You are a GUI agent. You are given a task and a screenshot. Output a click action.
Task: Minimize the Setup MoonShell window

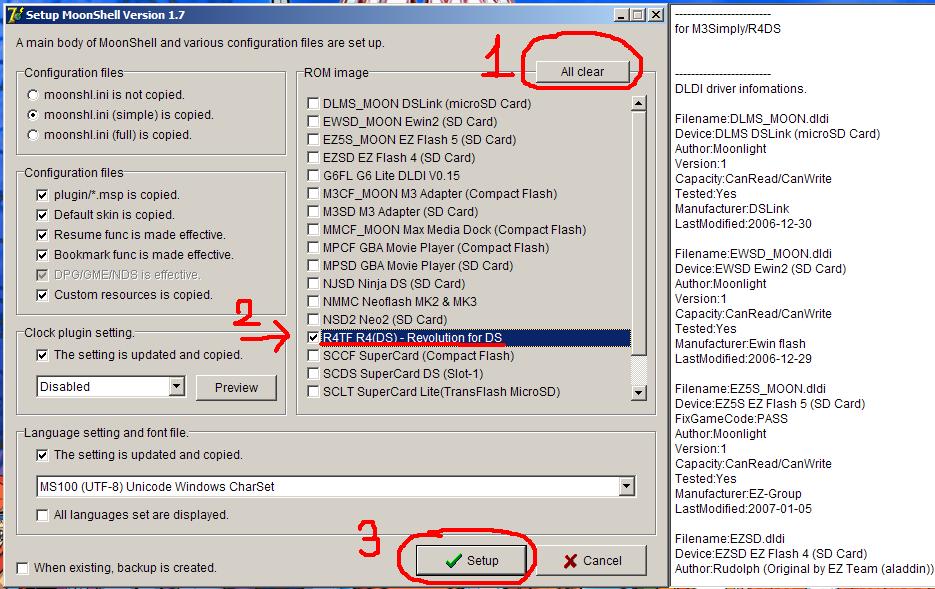coord(621,14)
